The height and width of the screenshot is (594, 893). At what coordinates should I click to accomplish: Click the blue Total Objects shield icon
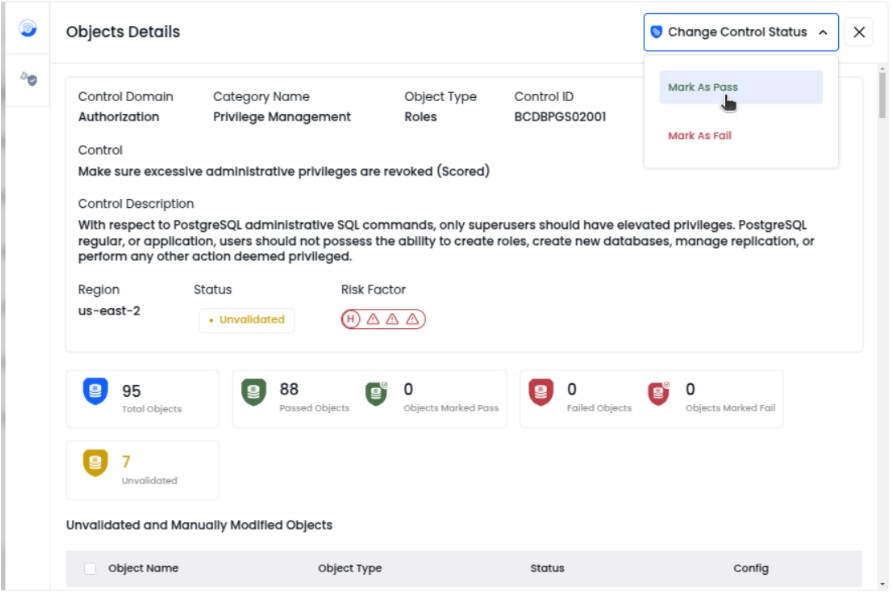coord(95,392)
